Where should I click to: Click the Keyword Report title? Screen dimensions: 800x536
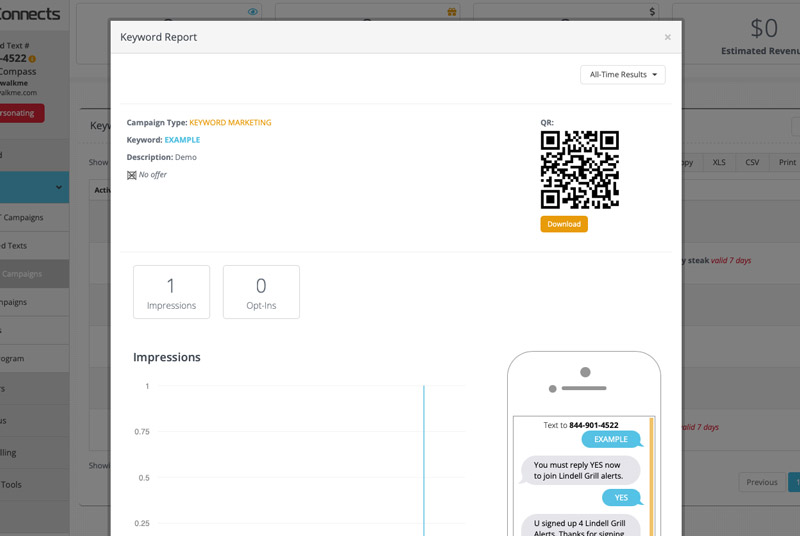(x=159, y=37)
